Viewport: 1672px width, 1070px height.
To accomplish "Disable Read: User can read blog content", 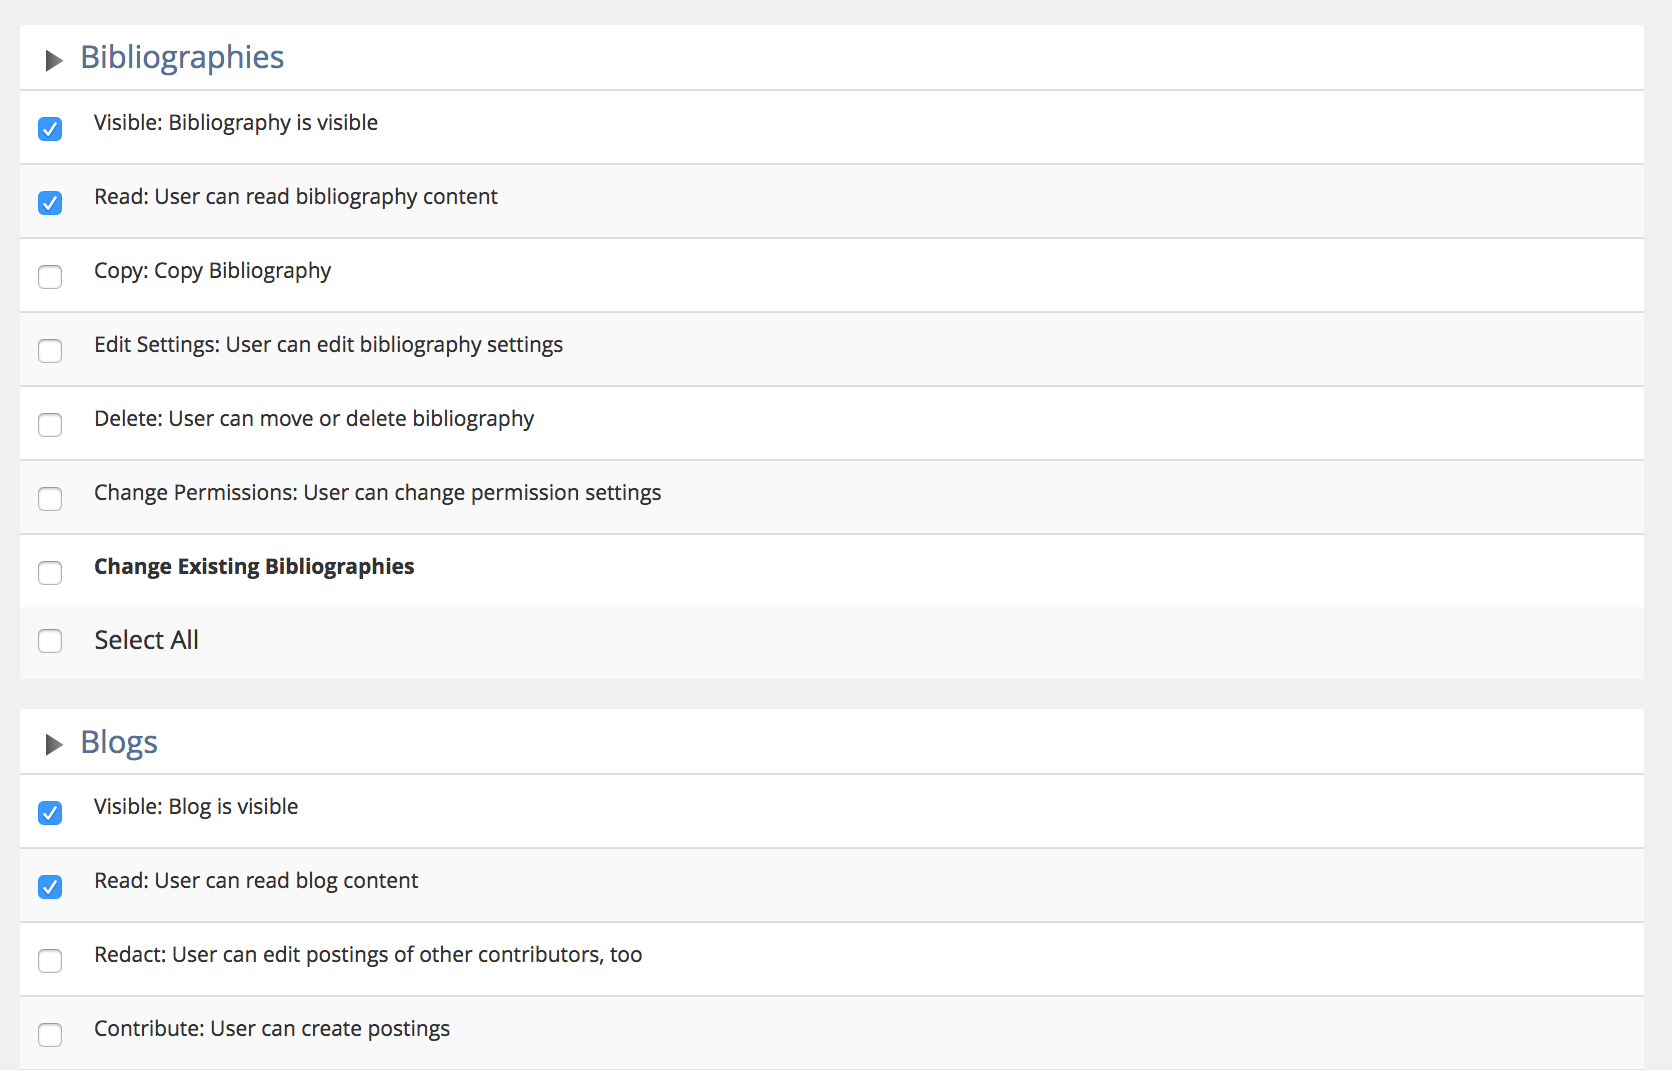I will pos(50,887).
